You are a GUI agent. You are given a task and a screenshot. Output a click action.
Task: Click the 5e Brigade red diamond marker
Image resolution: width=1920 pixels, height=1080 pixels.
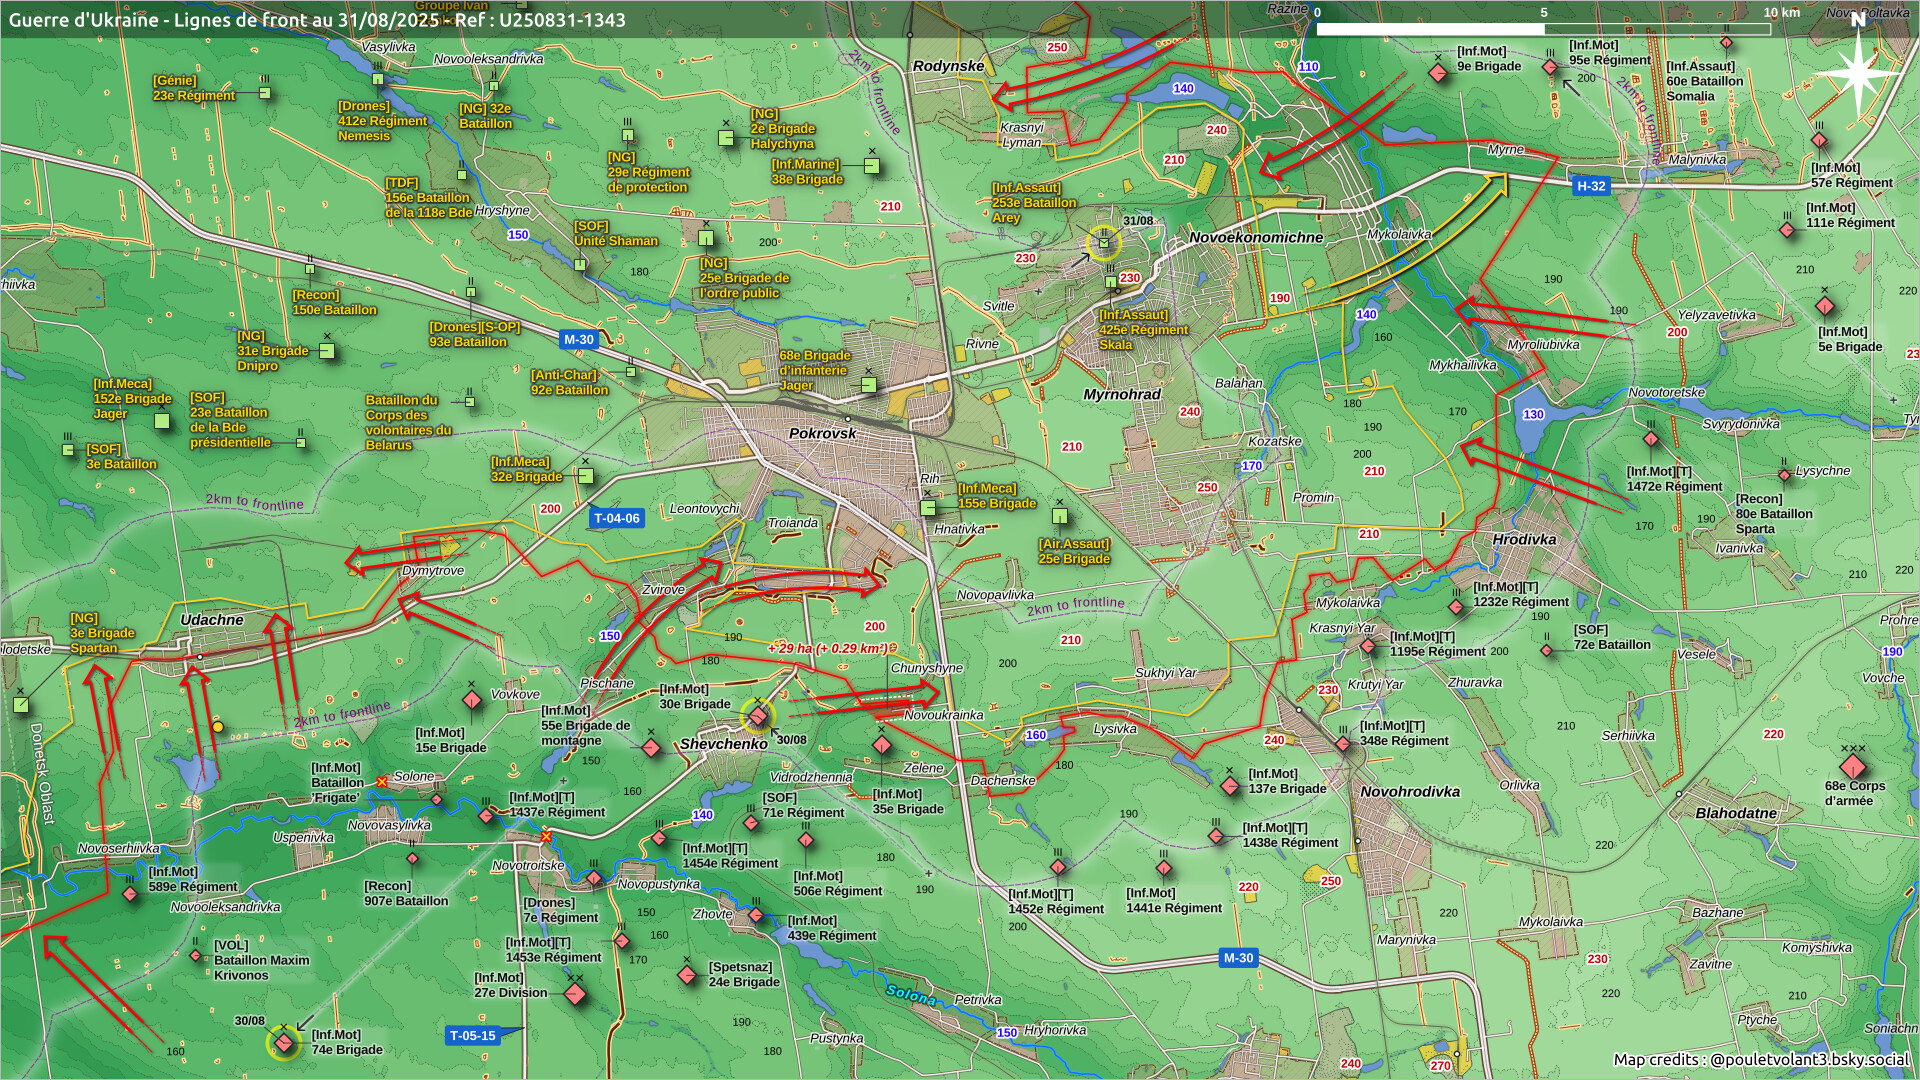tap(1824, 305)
